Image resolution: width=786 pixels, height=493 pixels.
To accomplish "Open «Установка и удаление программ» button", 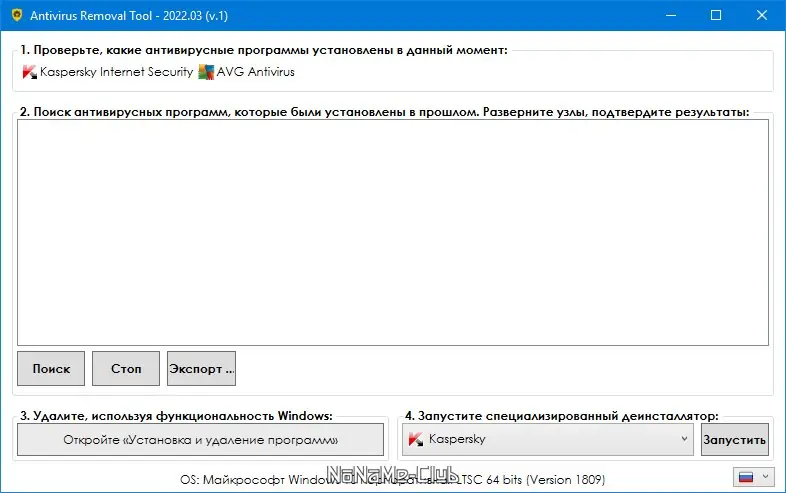I will coord(201,440).
